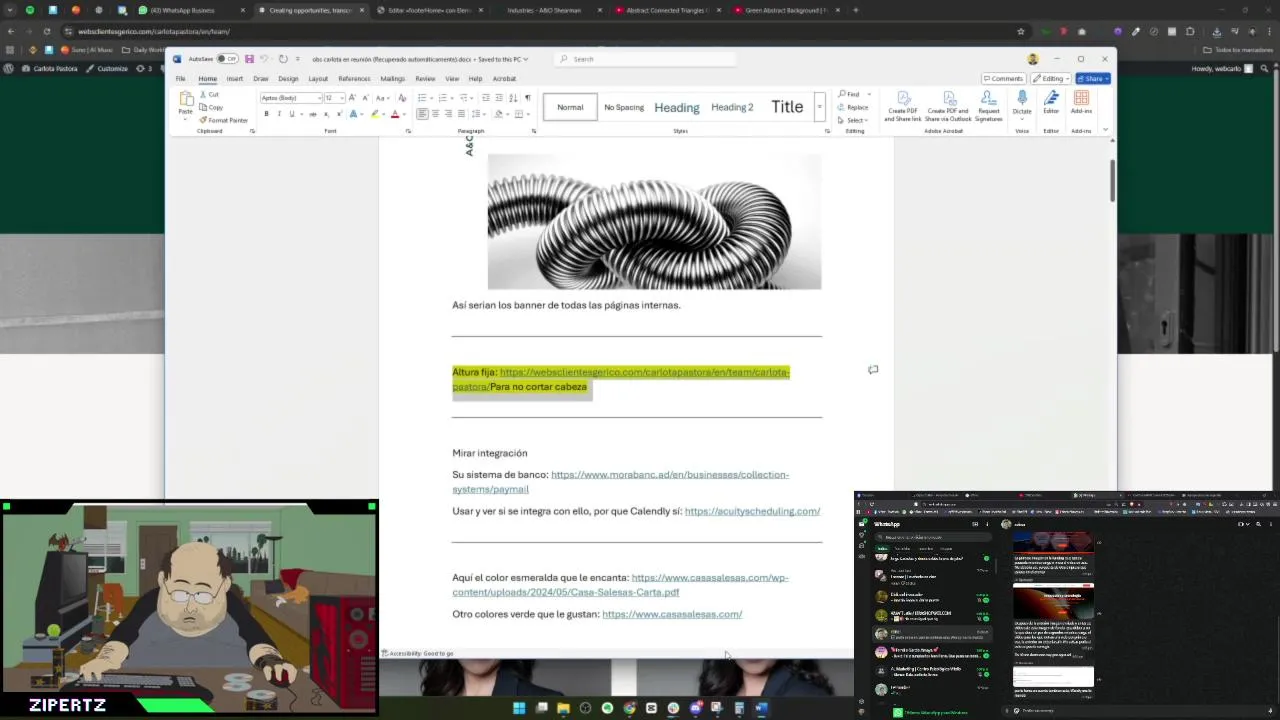1280x720 pixels.
Task: Click the Comments button in Word
Action: click(1003, 78)
